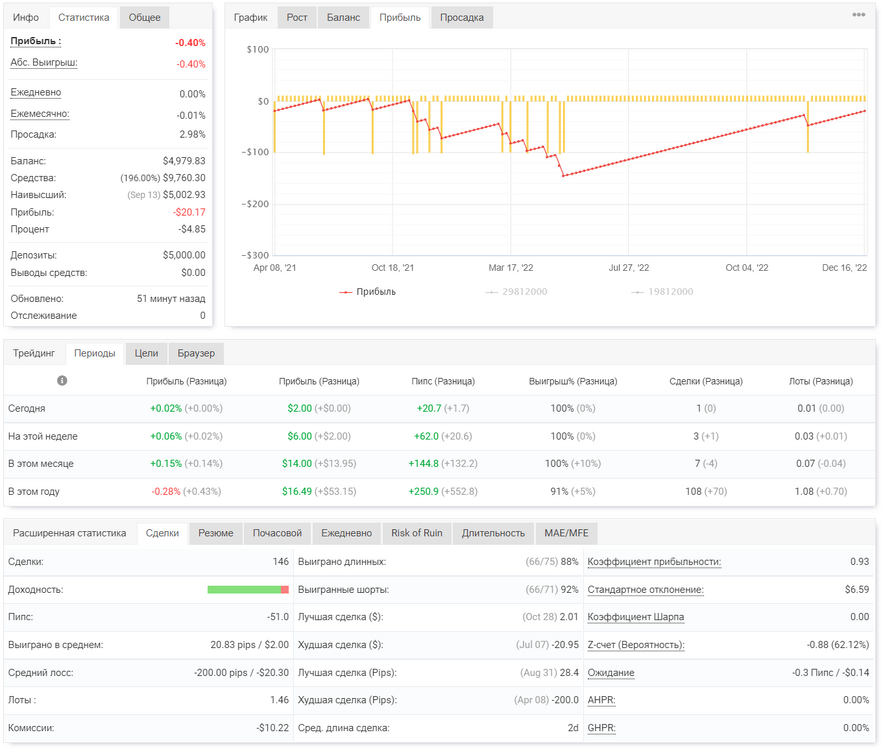This screenshot has width=883, height=750.
Task: Open the Браузер tab
Action: [x=196, y=354]
